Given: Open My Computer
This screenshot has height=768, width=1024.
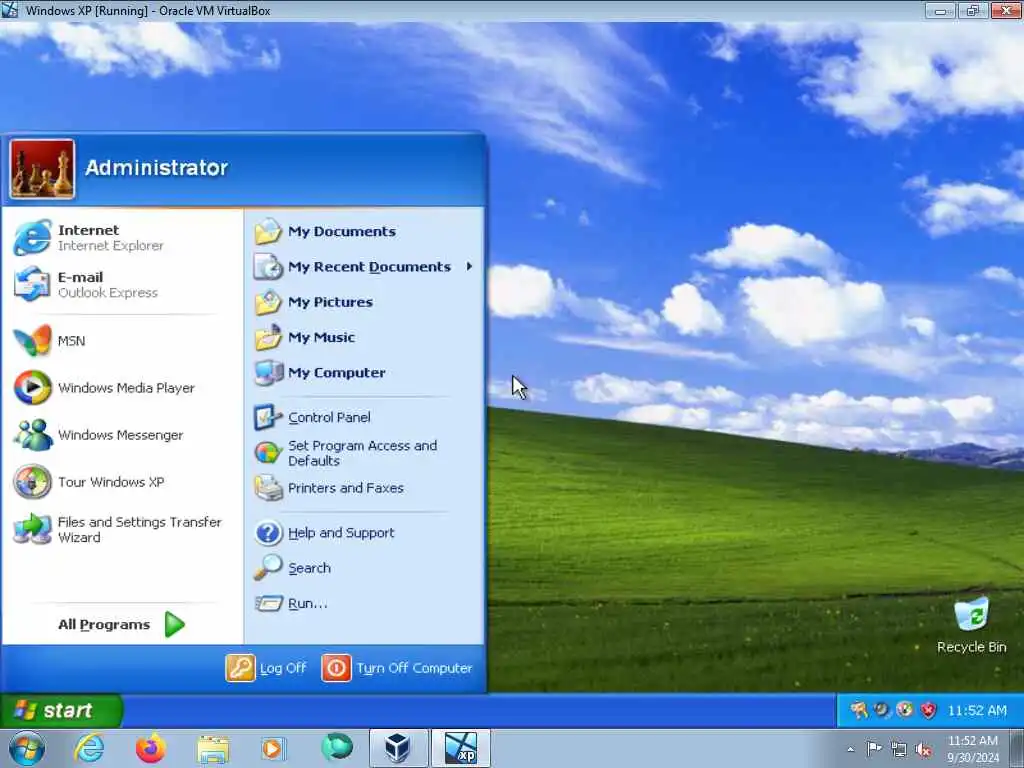Looking at the screenshot, I should 364,372.
